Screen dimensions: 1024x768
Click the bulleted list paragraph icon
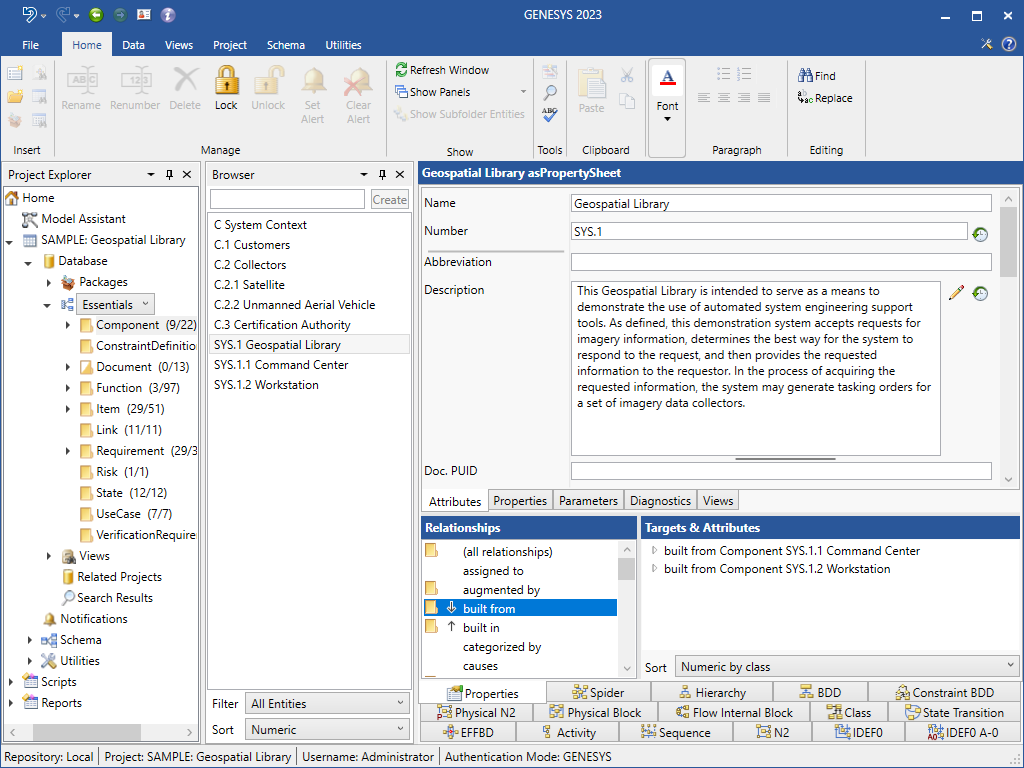click(x=724, y=73)
